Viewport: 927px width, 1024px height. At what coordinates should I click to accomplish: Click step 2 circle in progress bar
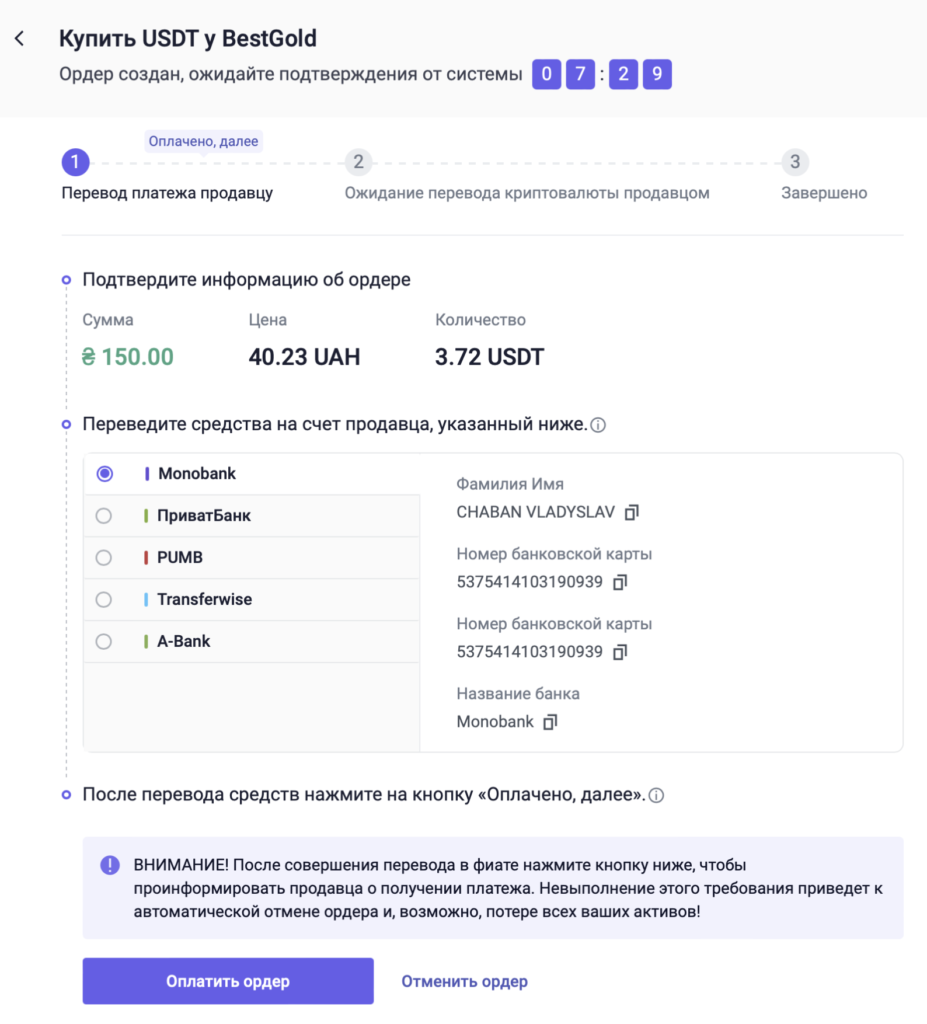click(x=358, y=163)
